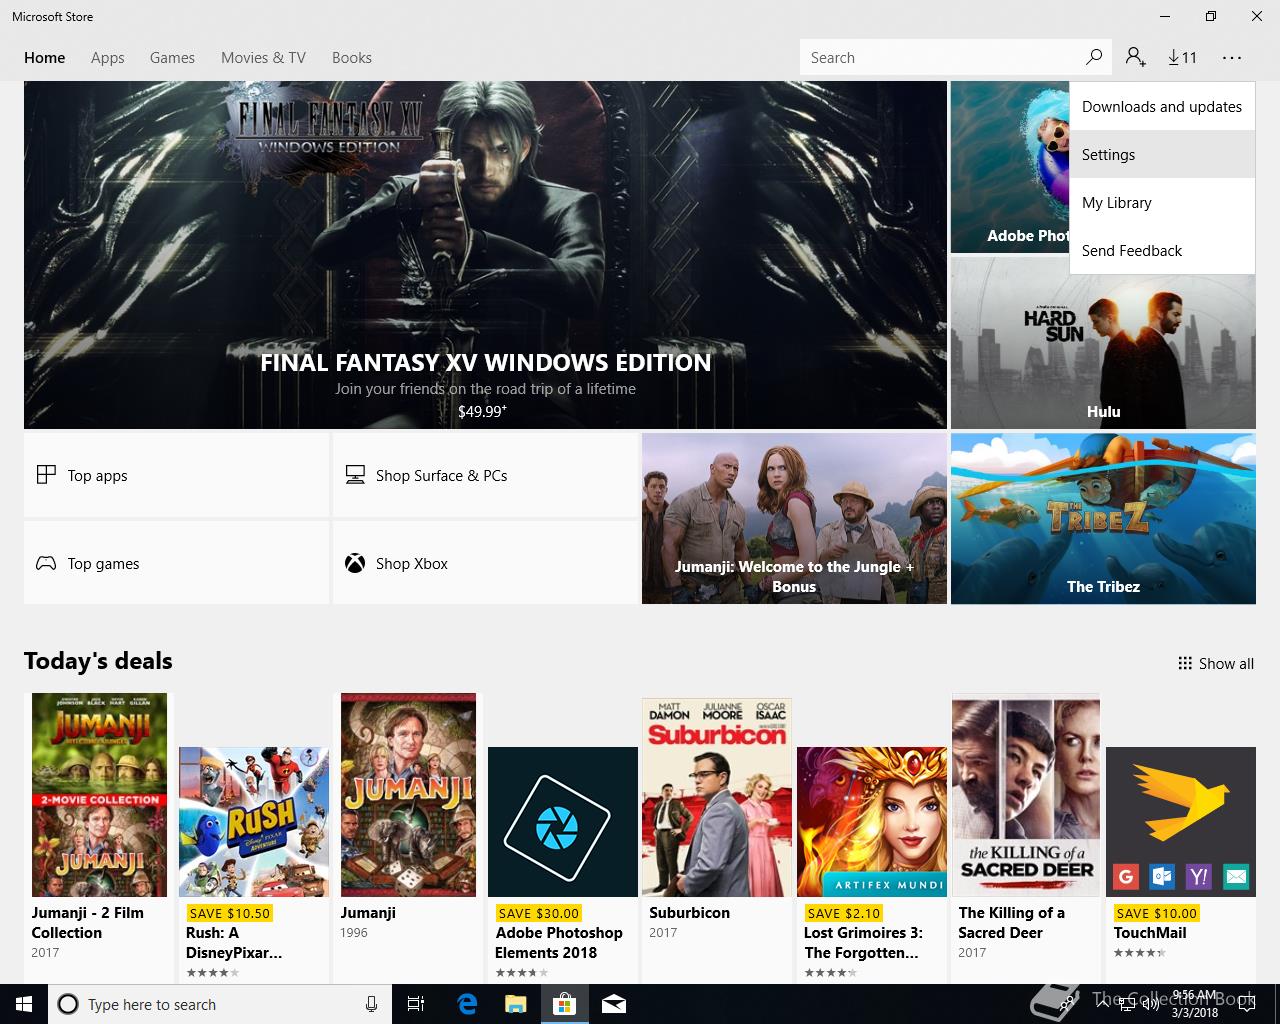The image size is (1280, 1024).
Task: Open the Final Fantasy XV hero banner
Action: (x=485, y=255)
